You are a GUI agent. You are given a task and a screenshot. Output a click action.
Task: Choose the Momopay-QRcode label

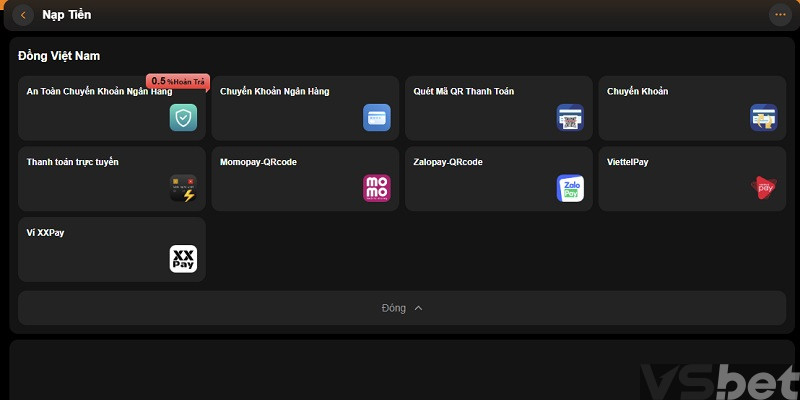pyautogui.click(x=258, y=162)
